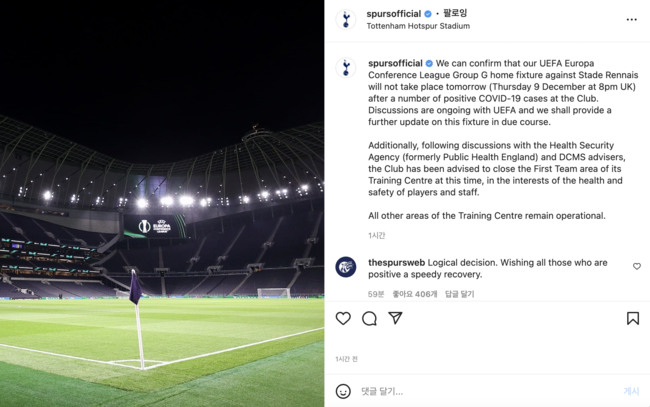
Task: Reply to thespursweb comment via 답글 달기
Action: coord(459,294)
